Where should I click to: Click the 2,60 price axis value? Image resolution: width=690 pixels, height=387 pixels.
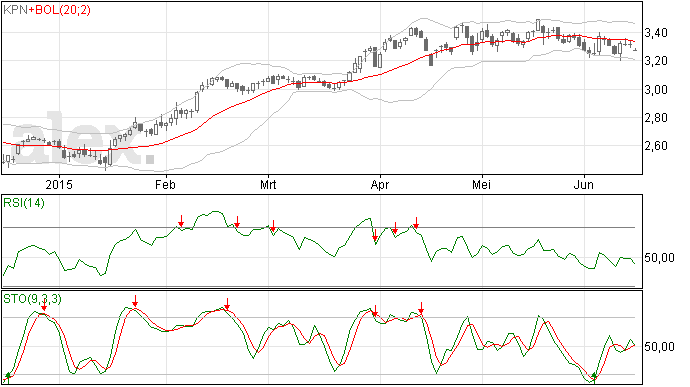pyautogui.click(x=656, y=146)
